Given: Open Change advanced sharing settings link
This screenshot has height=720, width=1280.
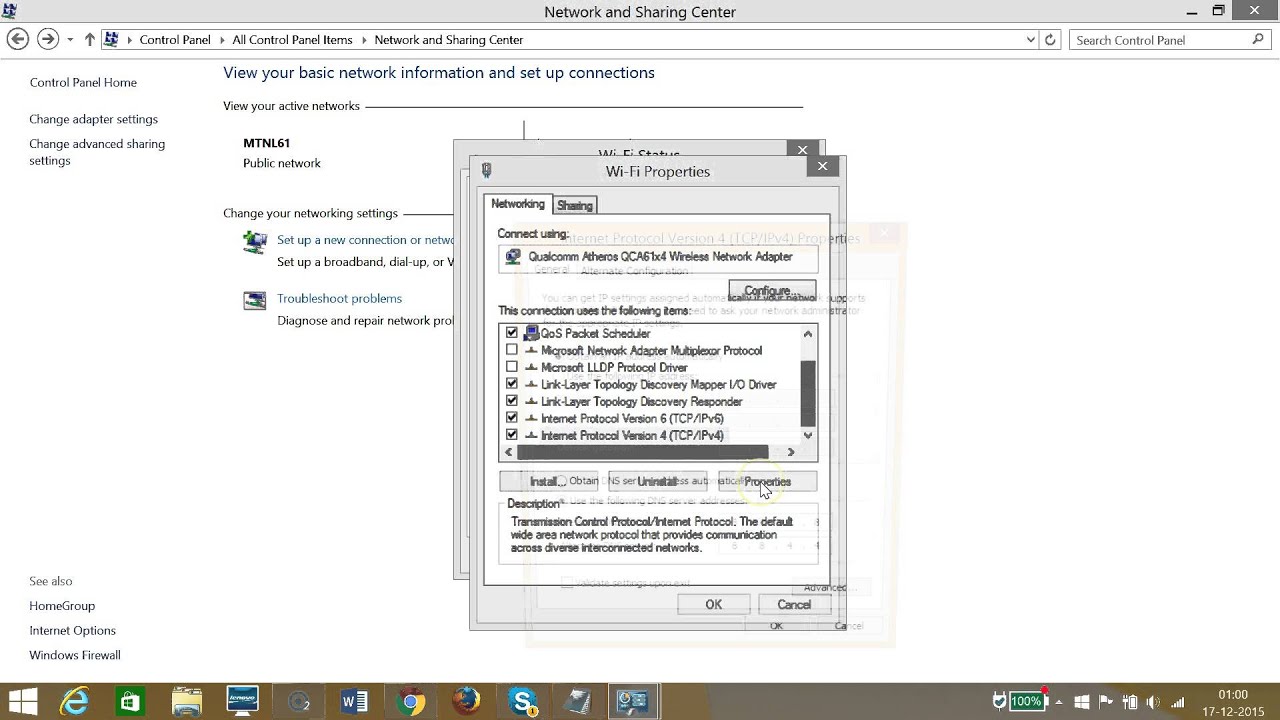Looking at the screenshot, I should (x=97, y=152).
